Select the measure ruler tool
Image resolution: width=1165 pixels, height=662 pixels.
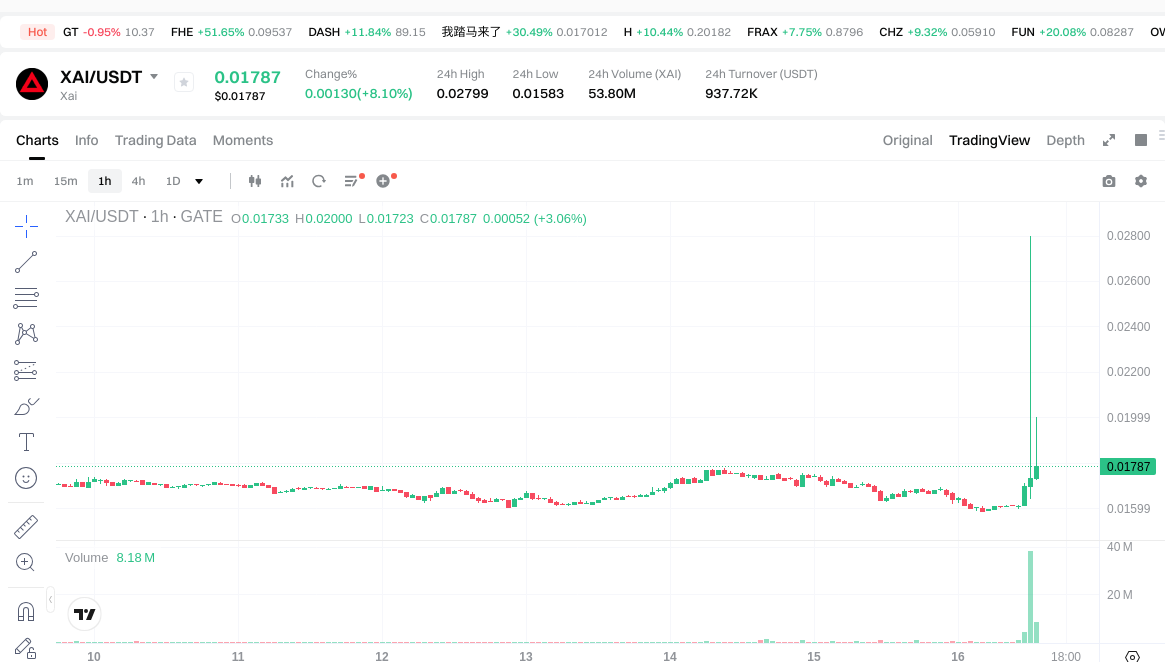pos(25,524)
